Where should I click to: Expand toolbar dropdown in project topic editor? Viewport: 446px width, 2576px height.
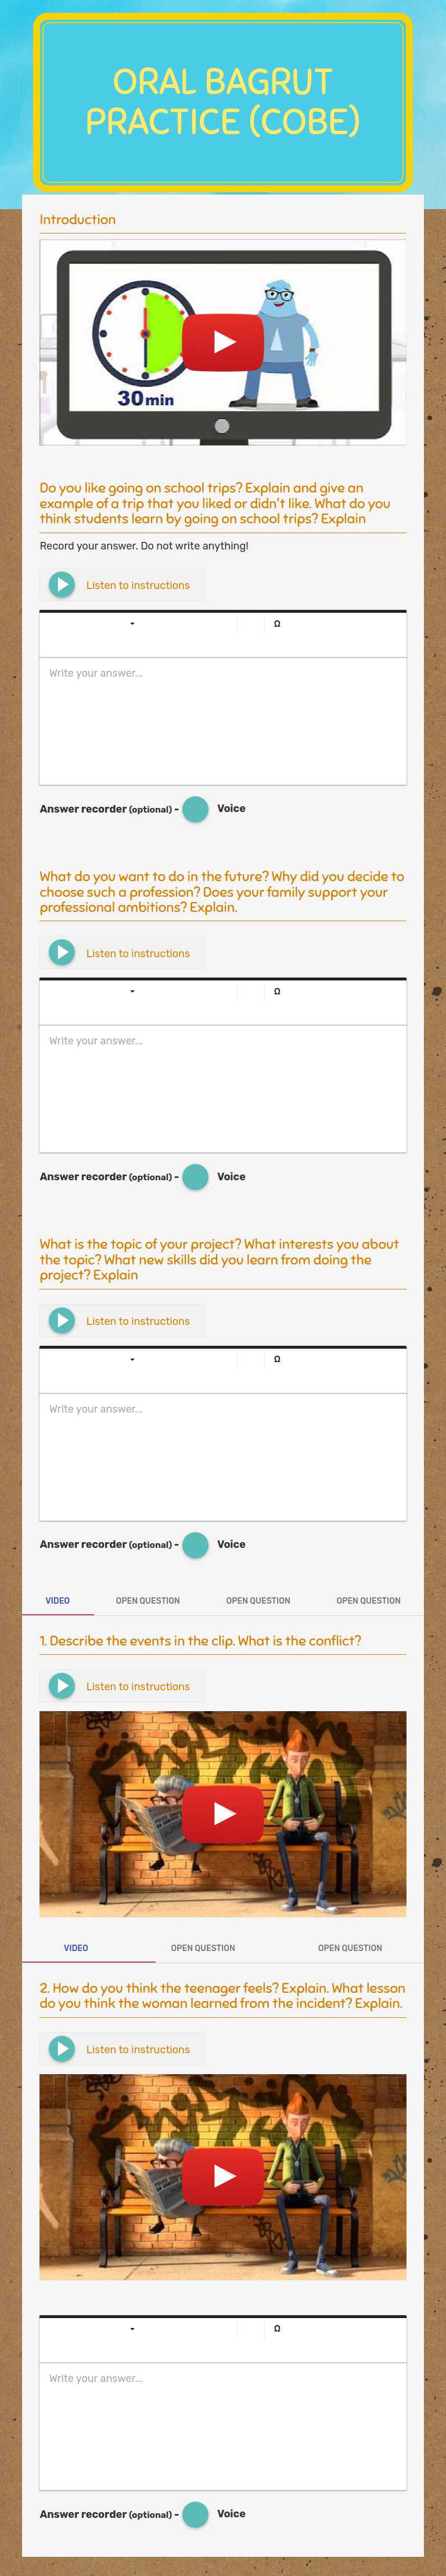(x=132, y=1359)
